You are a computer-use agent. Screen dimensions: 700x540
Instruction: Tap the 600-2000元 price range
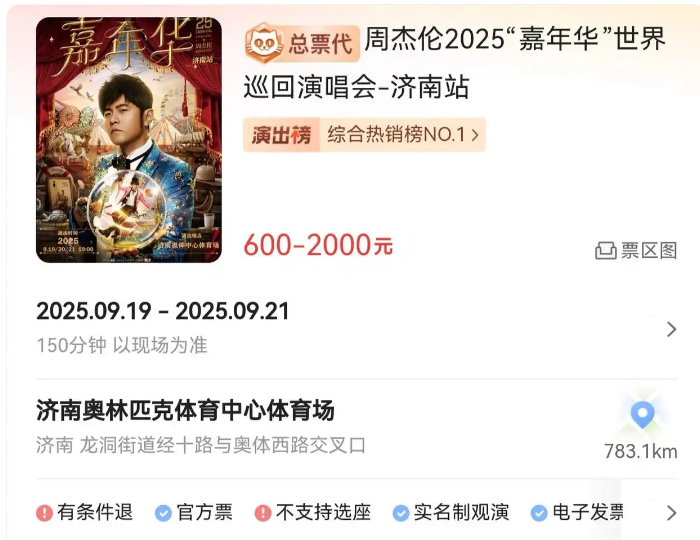click(x=318, y=245)
